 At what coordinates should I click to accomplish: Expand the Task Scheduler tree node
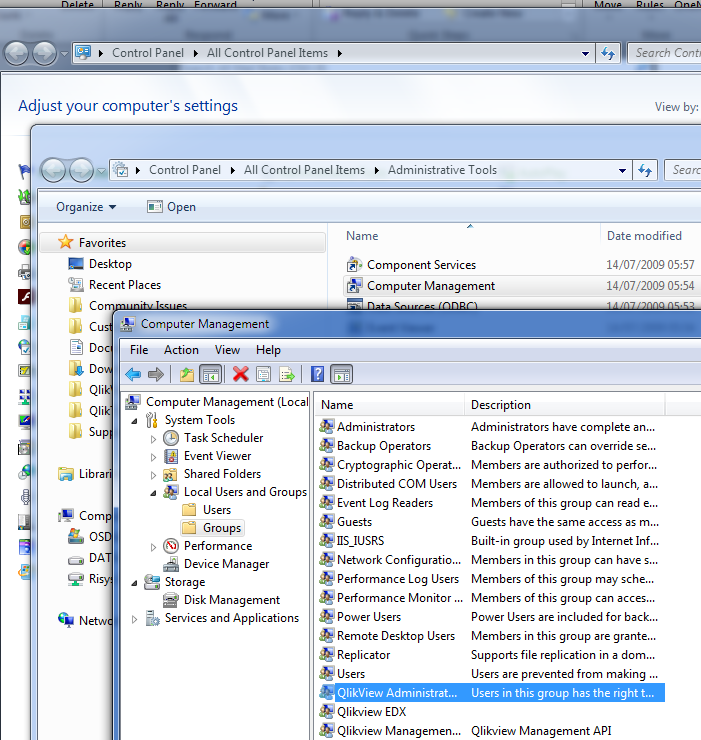click(153, 439)
